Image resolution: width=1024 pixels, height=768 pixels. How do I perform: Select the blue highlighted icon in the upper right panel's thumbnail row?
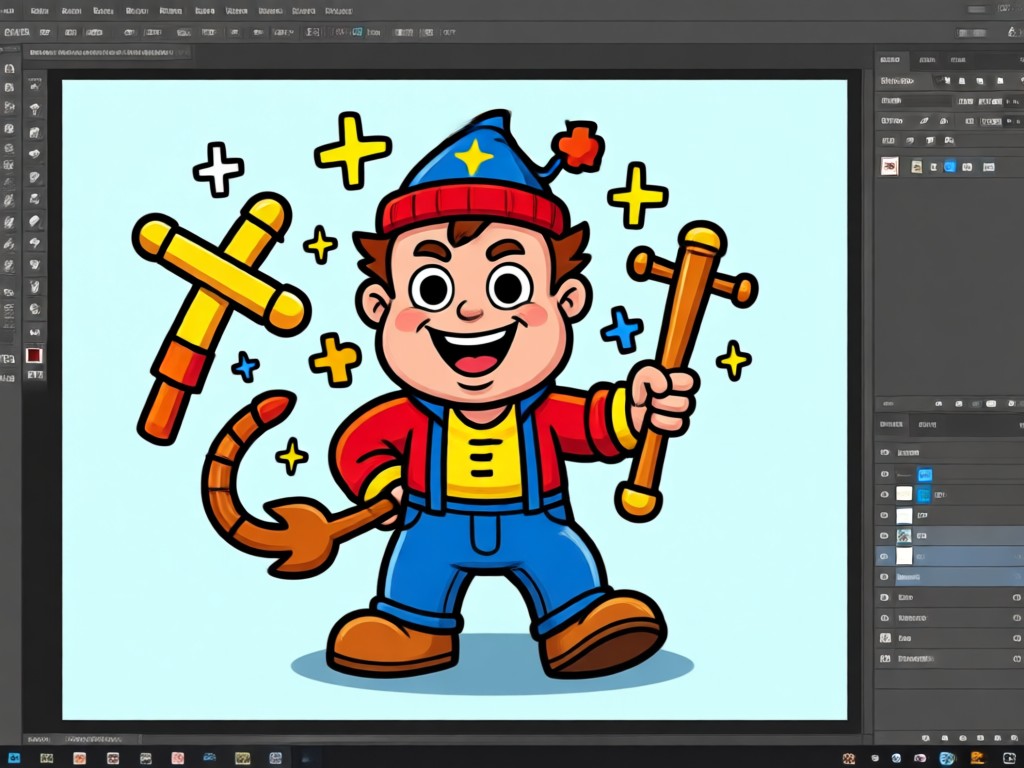pos(950,167)
